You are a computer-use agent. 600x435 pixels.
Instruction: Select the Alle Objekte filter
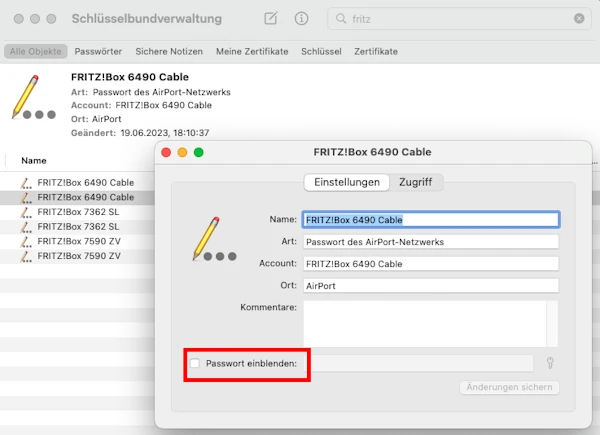coord(36,51)
